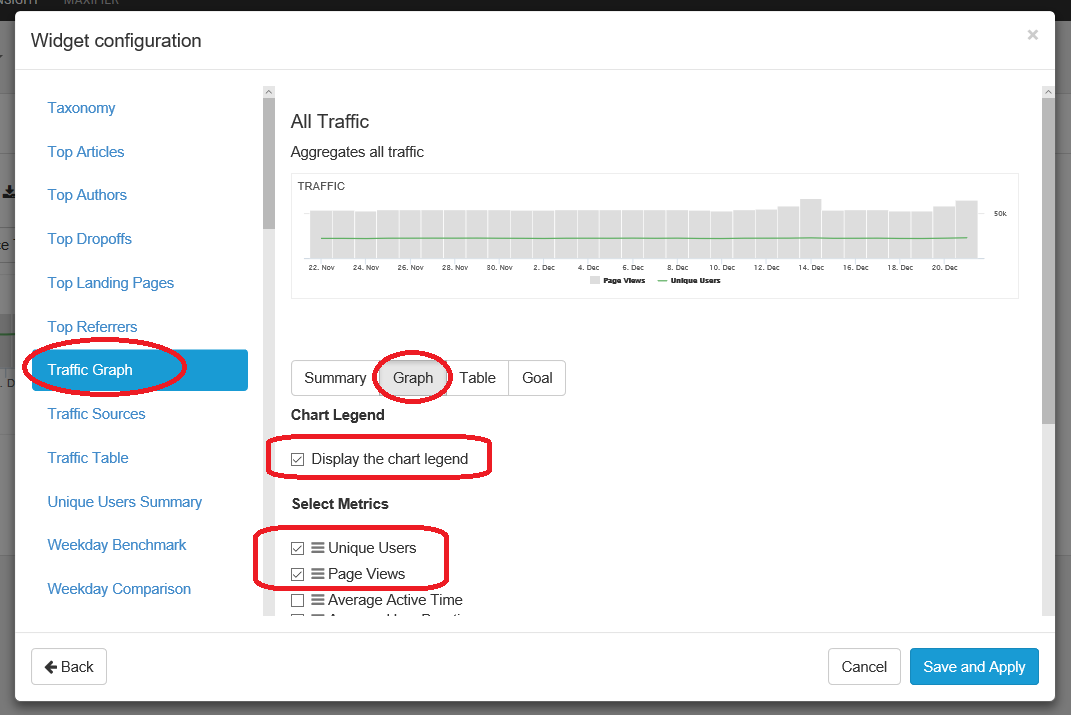Select the Graph tab

tap(415, 380)
